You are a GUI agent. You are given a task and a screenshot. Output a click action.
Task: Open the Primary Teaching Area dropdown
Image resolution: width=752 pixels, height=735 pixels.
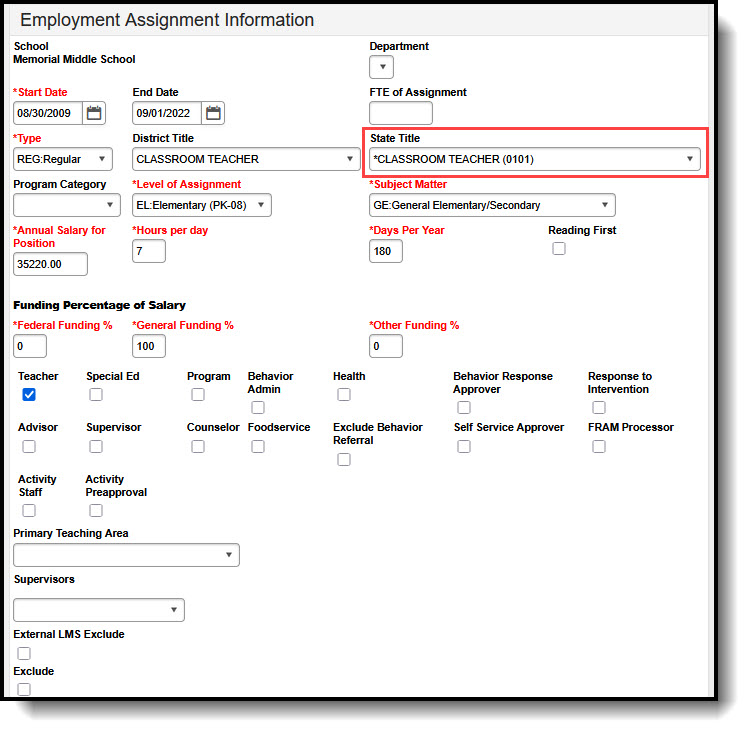(126, 555)
